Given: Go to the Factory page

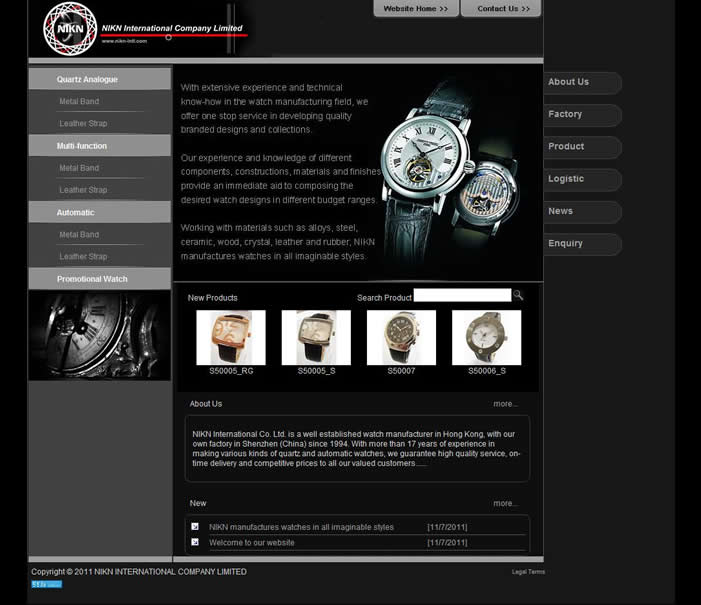Looking at the screenshot, I should (x=582, y=114).
